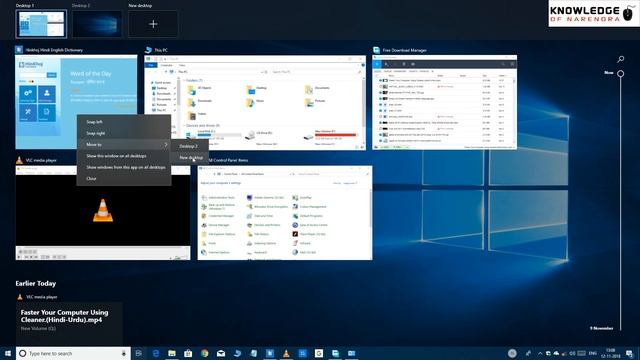Click the ENG language indicator
Image resolution: width=640 pixels, height=360 pixels.
pos(593,353)
